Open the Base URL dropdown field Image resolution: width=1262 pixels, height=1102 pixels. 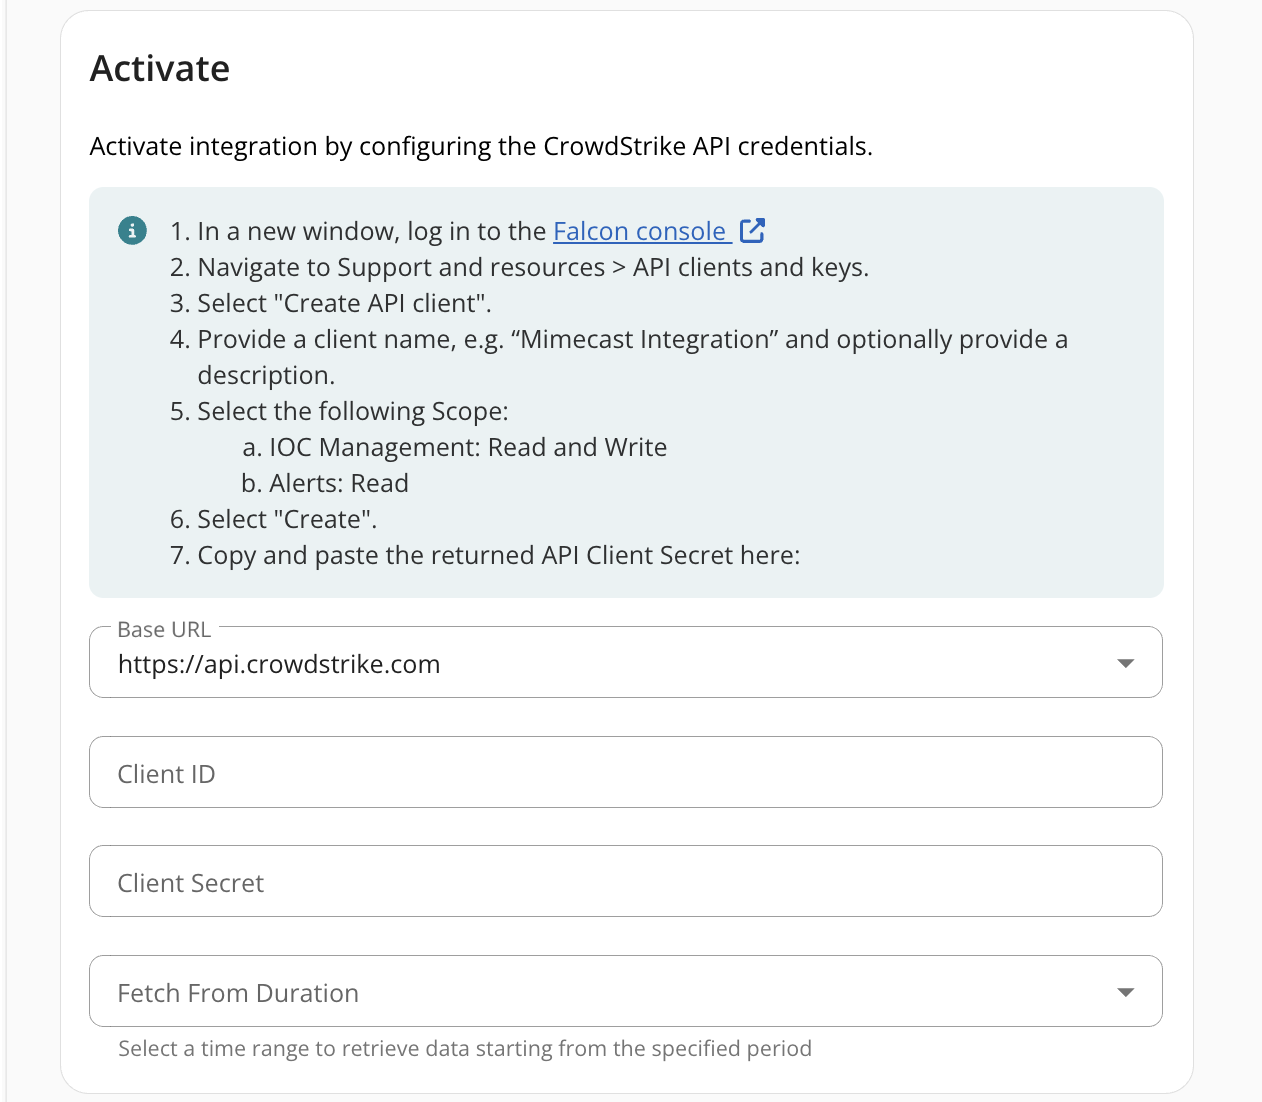600,663
